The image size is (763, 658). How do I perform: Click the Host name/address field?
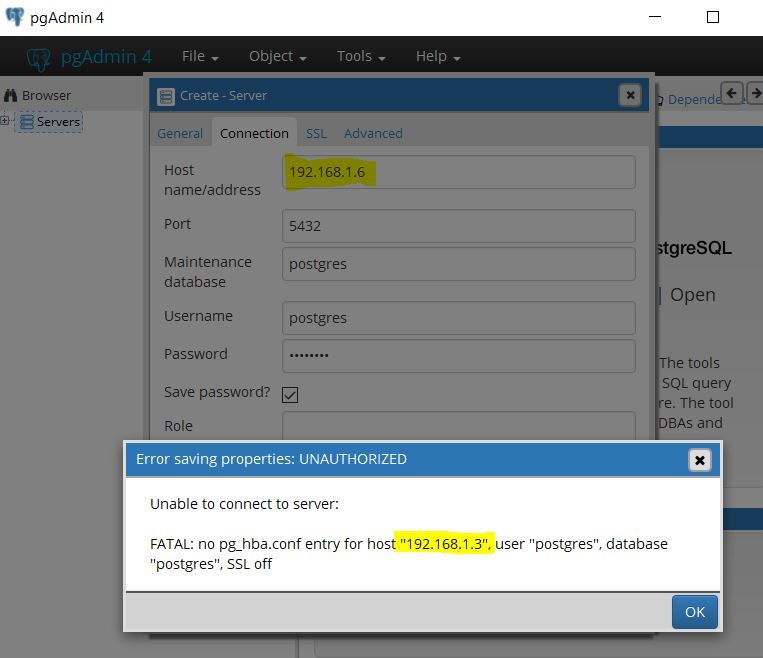click(x=459, y=172)
